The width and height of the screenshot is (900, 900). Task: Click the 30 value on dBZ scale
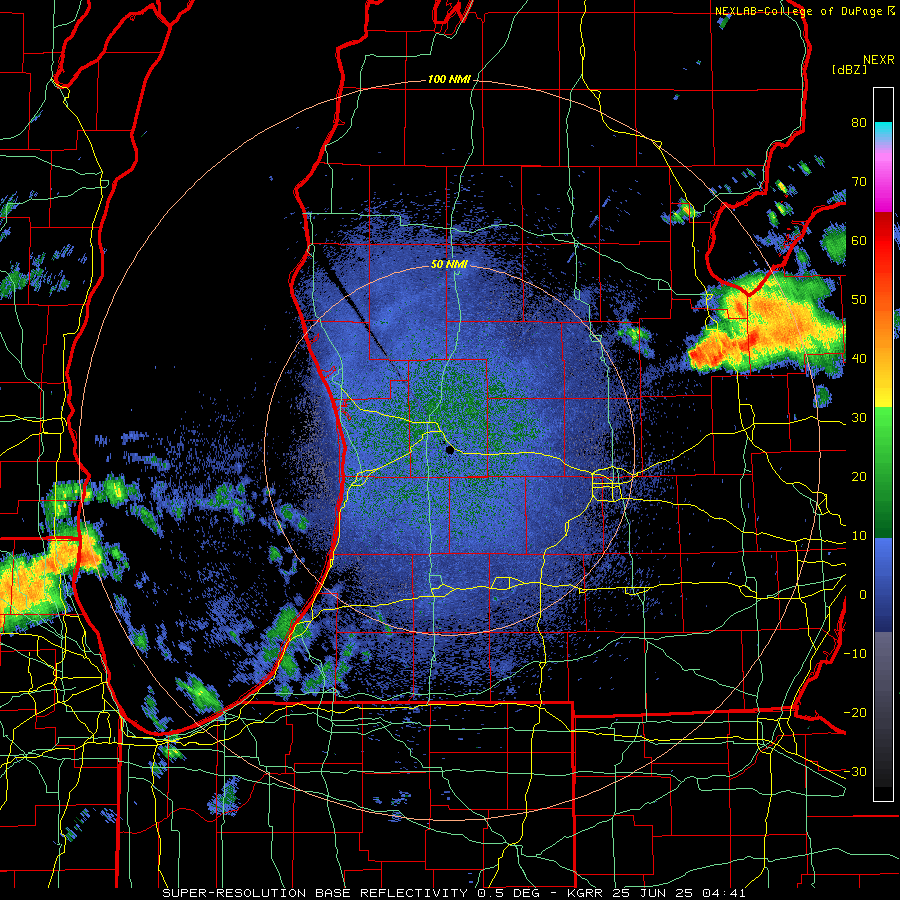pyautogui.click(x=859, y=418)
